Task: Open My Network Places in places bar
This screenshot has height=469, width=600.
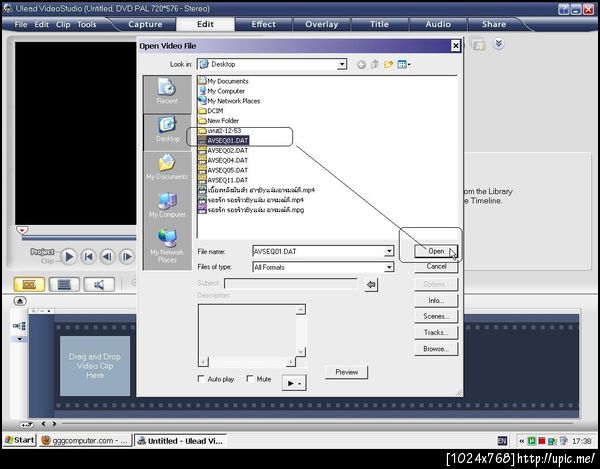Action: [x=167, y=246]
